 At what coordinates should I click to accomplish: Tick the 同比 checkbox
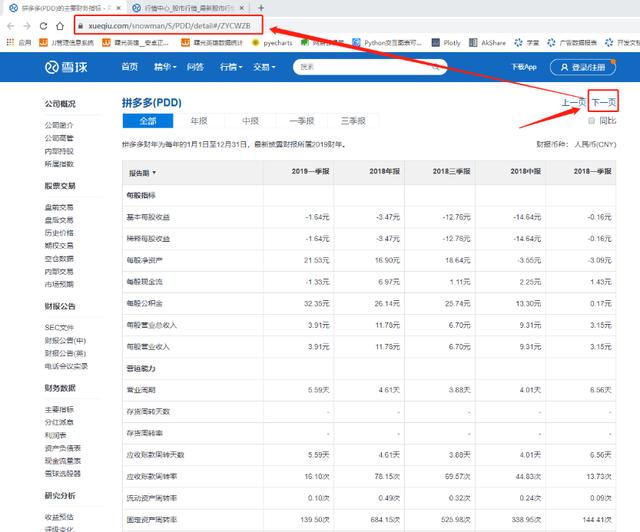pyautogui.click(x=591, y=120)
